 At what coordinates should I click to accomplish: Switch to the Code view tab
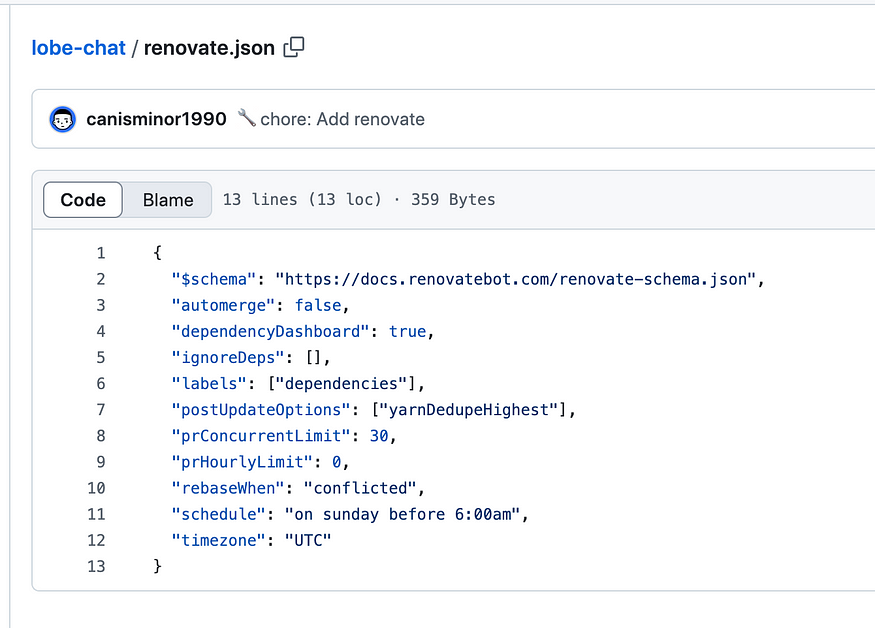click(83, 200)
